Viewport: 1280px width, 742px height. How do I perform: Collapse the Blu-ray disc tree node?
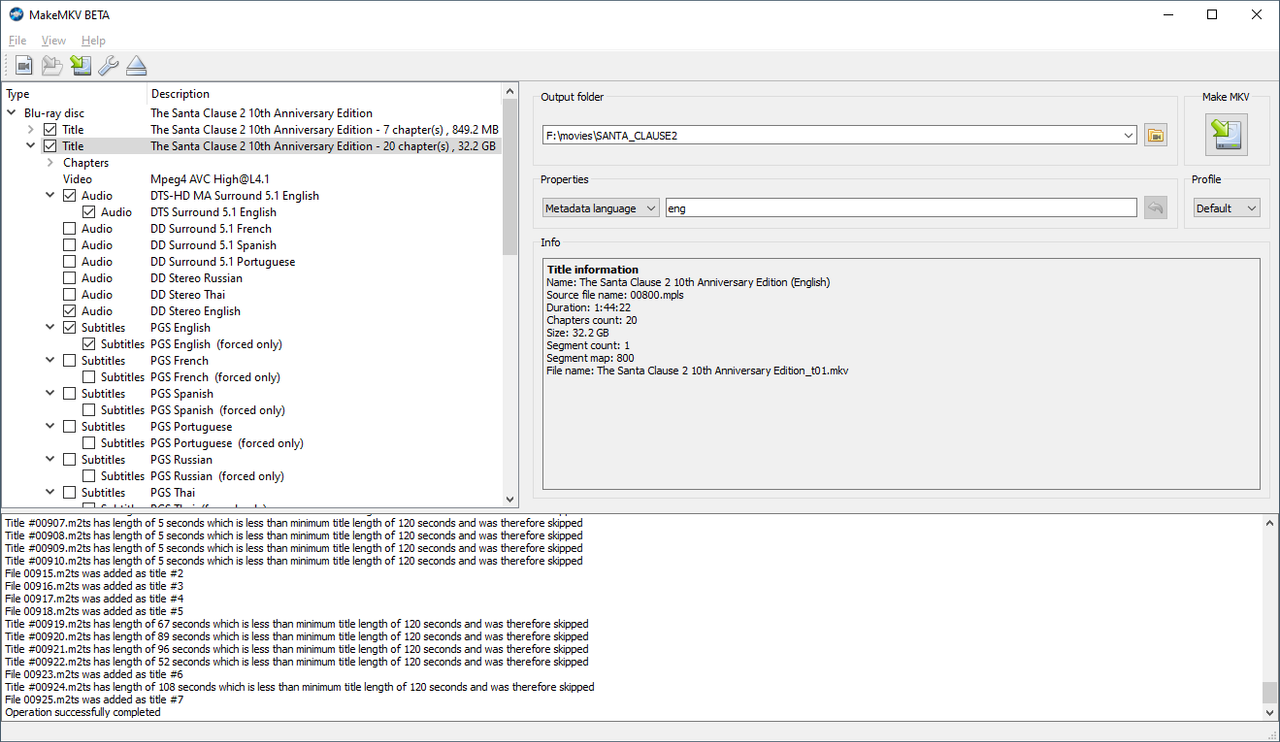(x=11, y=113)
